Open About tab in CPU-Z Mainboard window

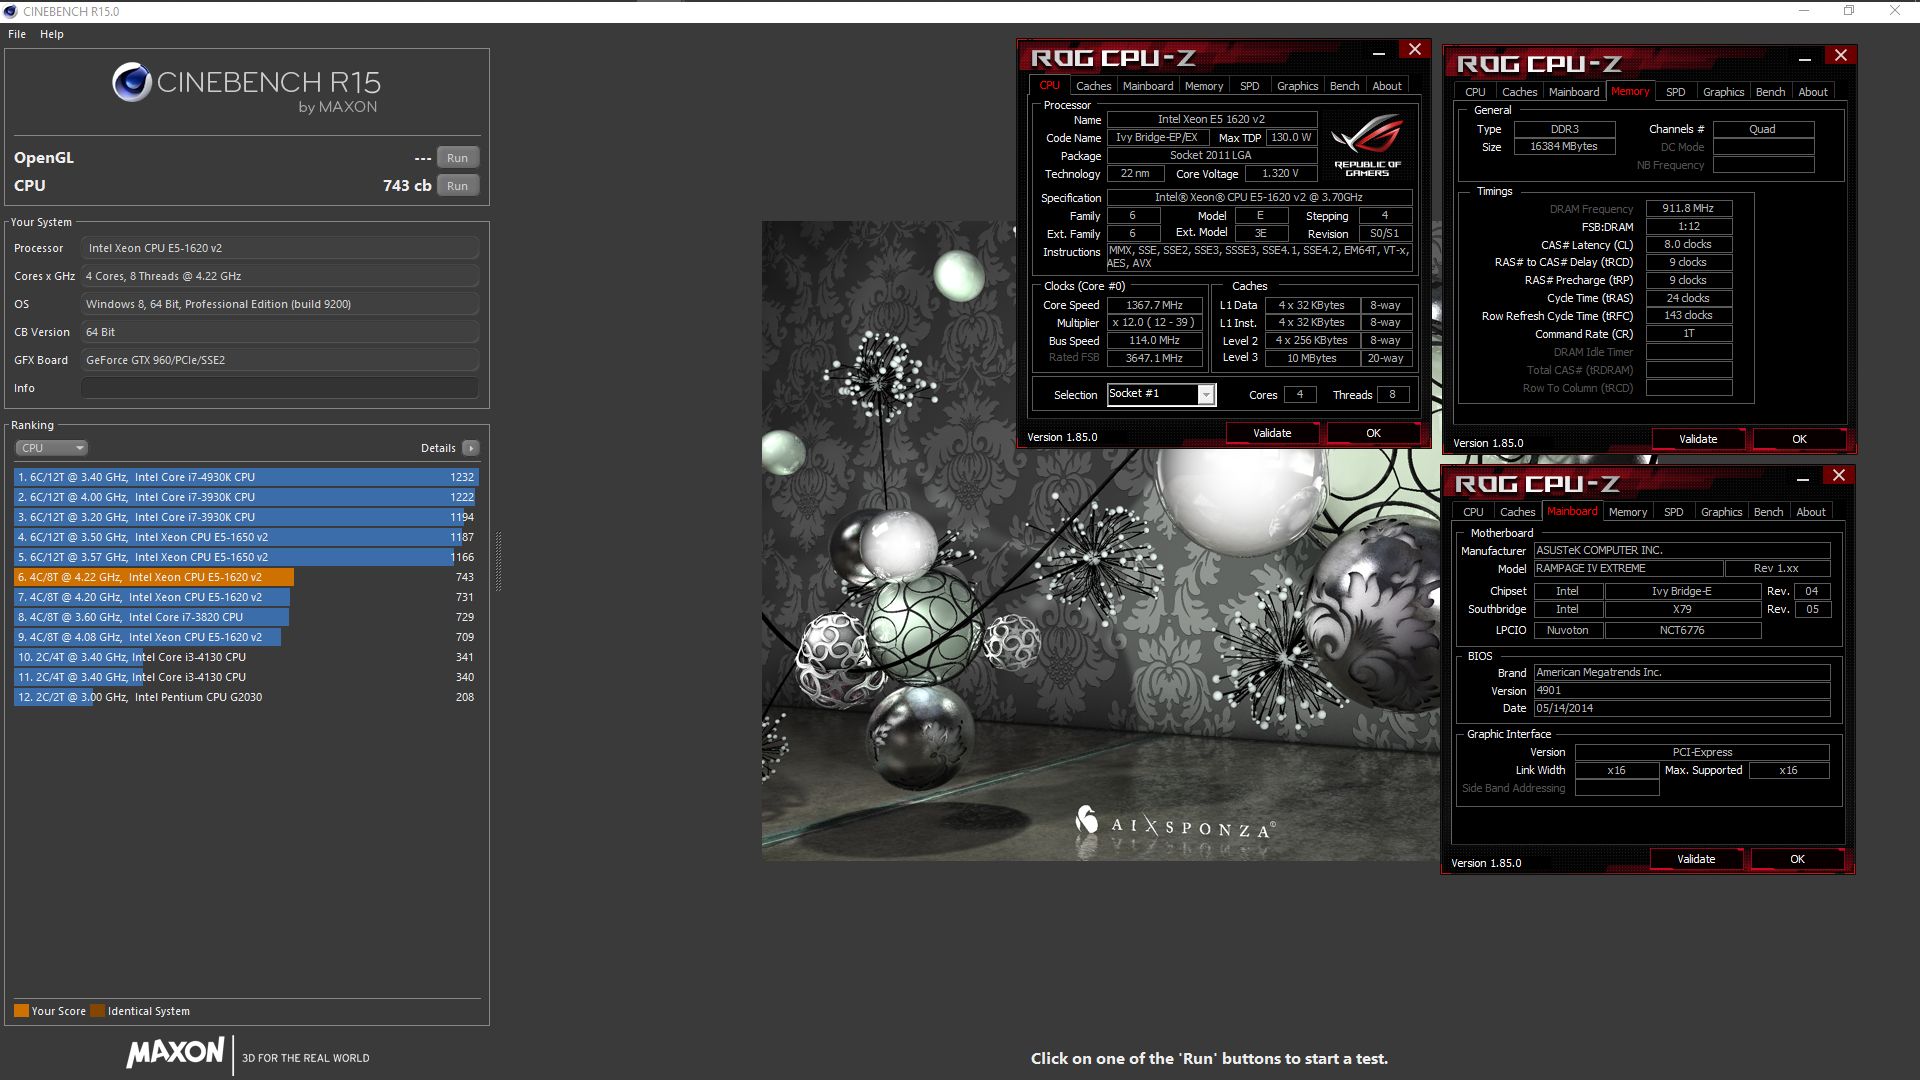(x=1811, y=512)
